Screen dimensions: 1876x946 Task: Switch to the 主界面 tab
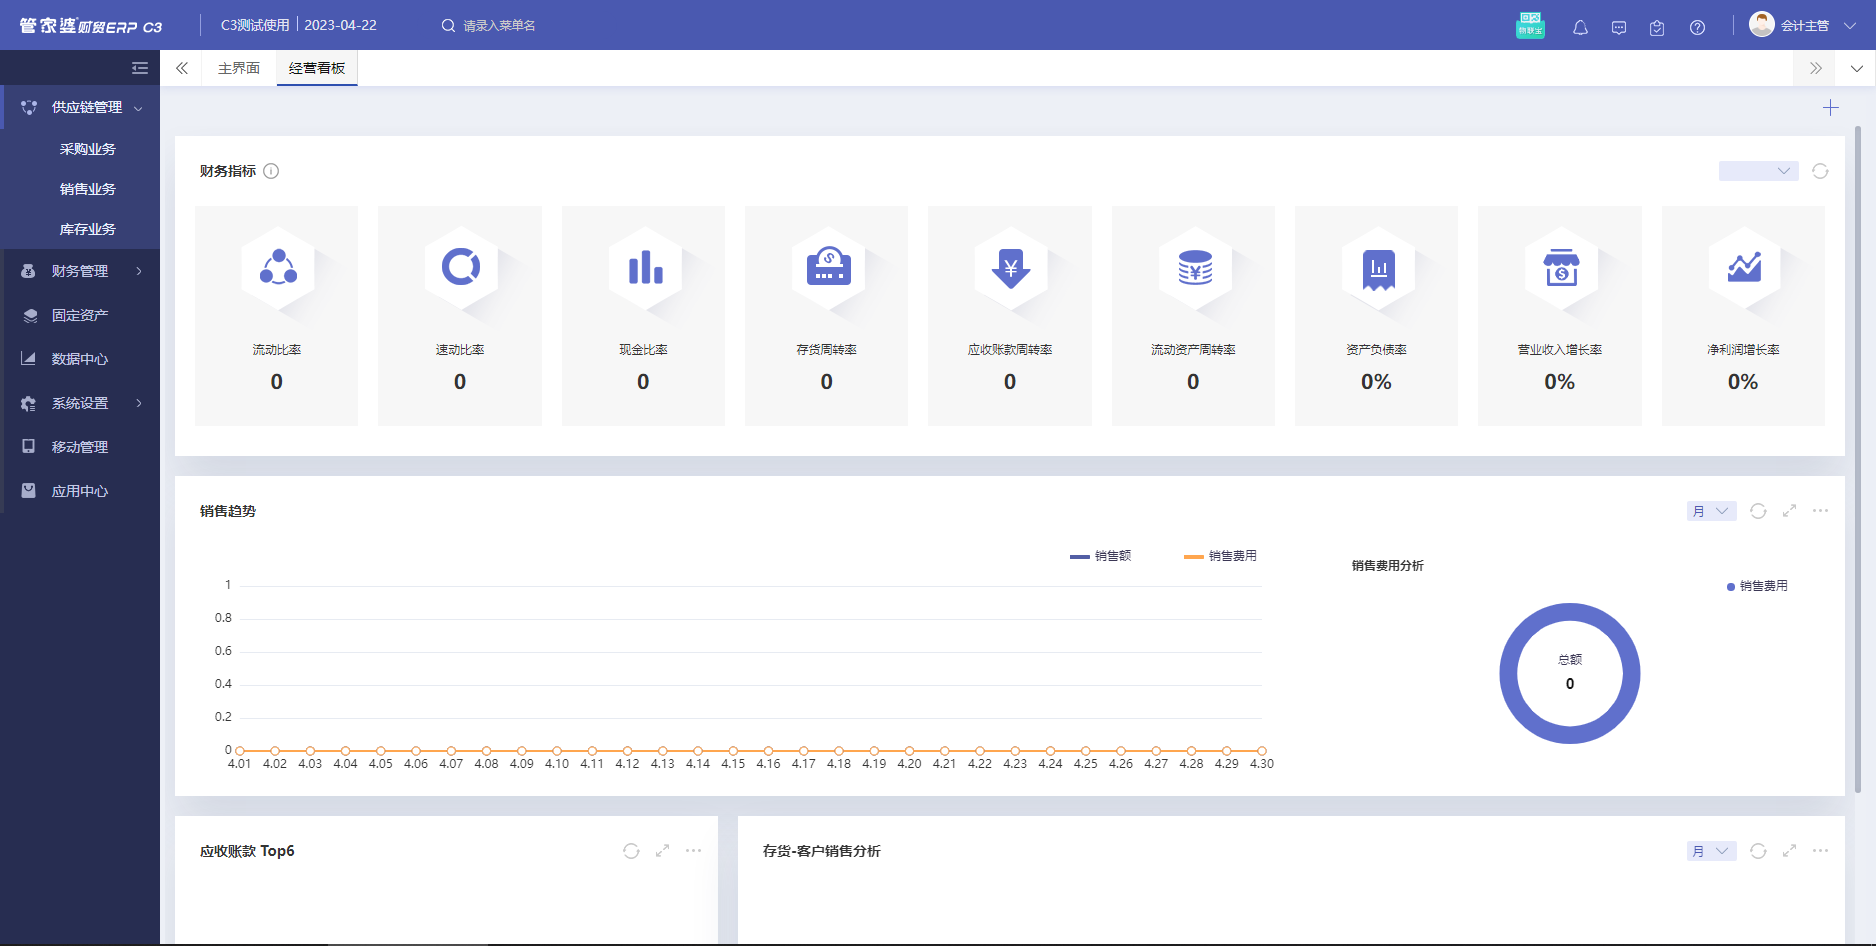239,68
